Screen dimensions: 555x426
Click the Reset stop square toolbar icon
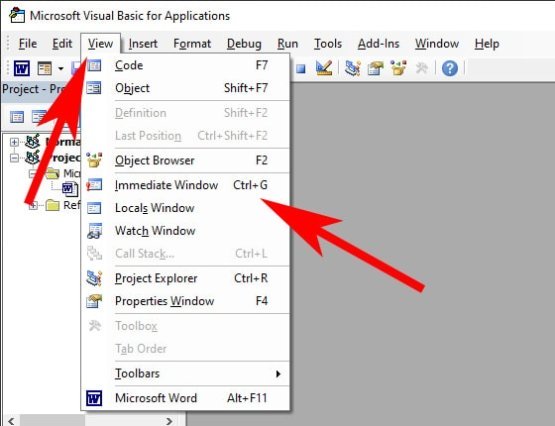301,69
